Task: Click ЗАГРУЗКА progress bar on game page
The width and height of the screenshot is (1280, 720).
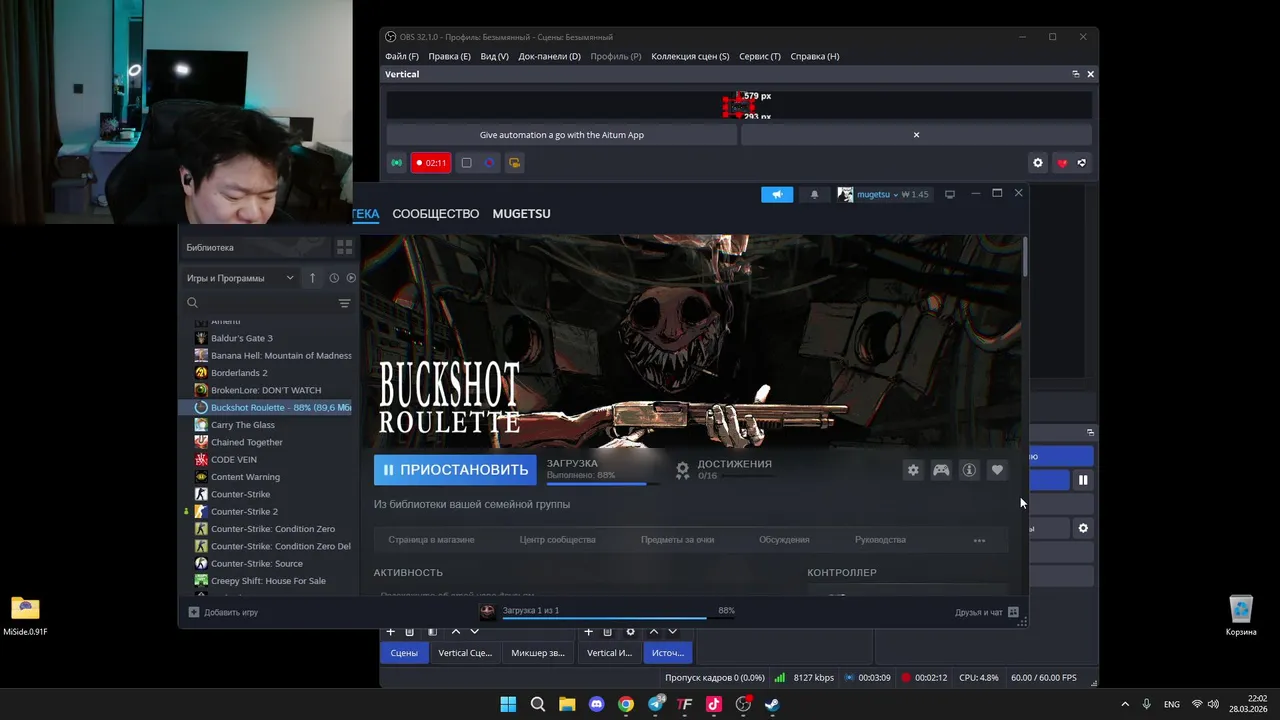Action: pyautogui.click(x=603, y=484)
